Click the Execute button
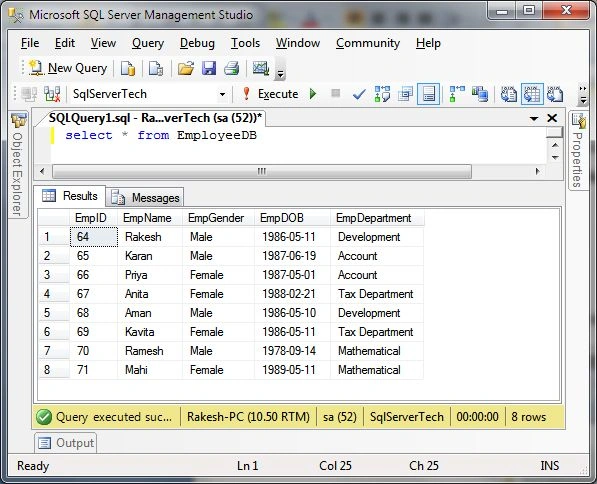The height and width of the screenshot is (484, 597). (x=271, y=94)
